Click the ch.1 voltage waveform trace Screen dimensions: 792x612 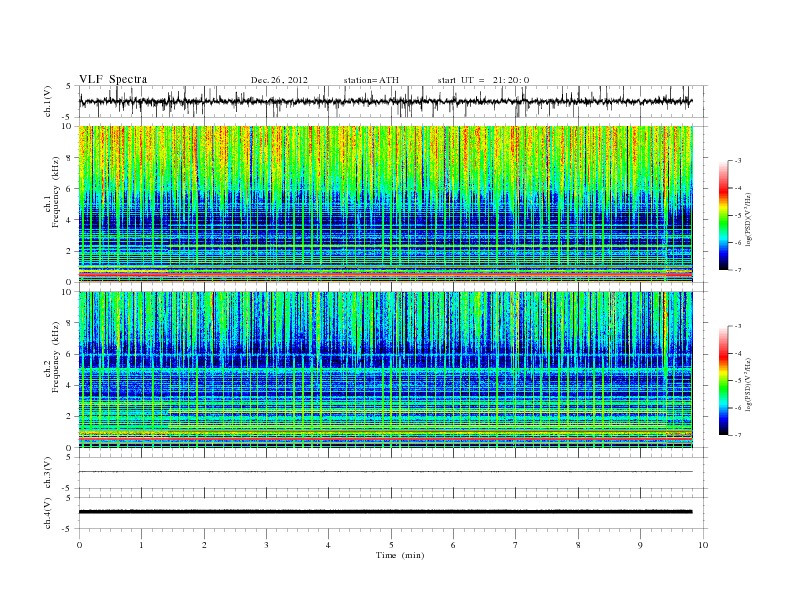(385, 101)
